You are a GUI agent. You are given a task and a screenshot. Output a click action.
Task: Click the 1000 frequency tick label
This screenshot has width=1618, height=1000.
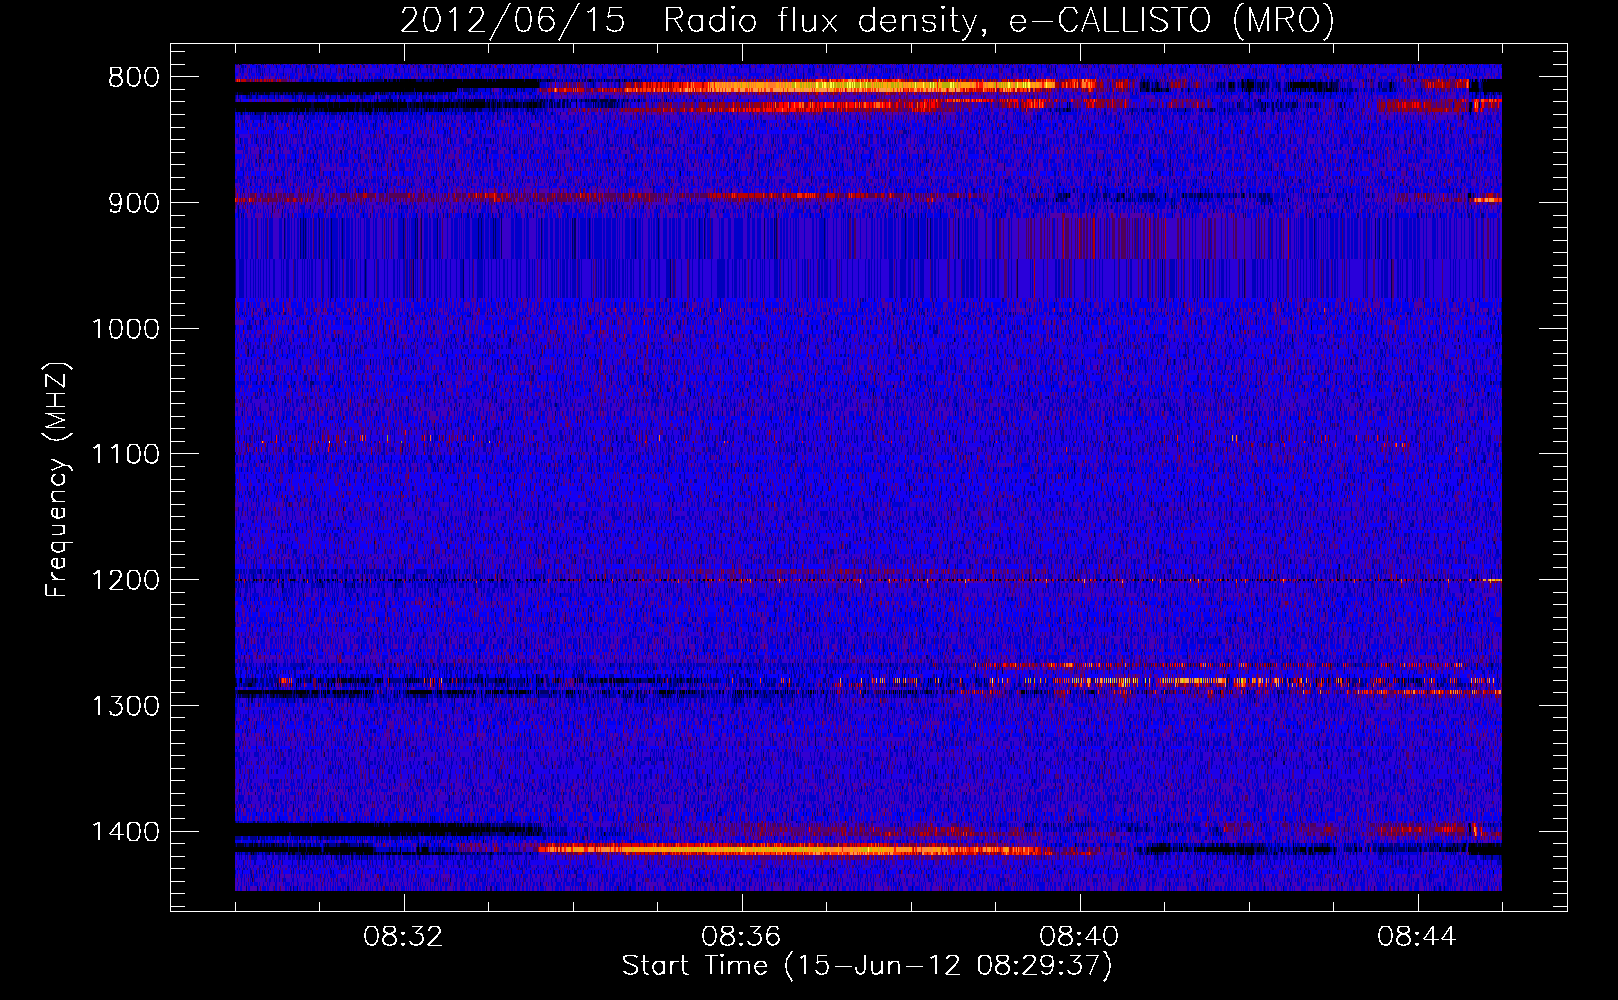126,329
